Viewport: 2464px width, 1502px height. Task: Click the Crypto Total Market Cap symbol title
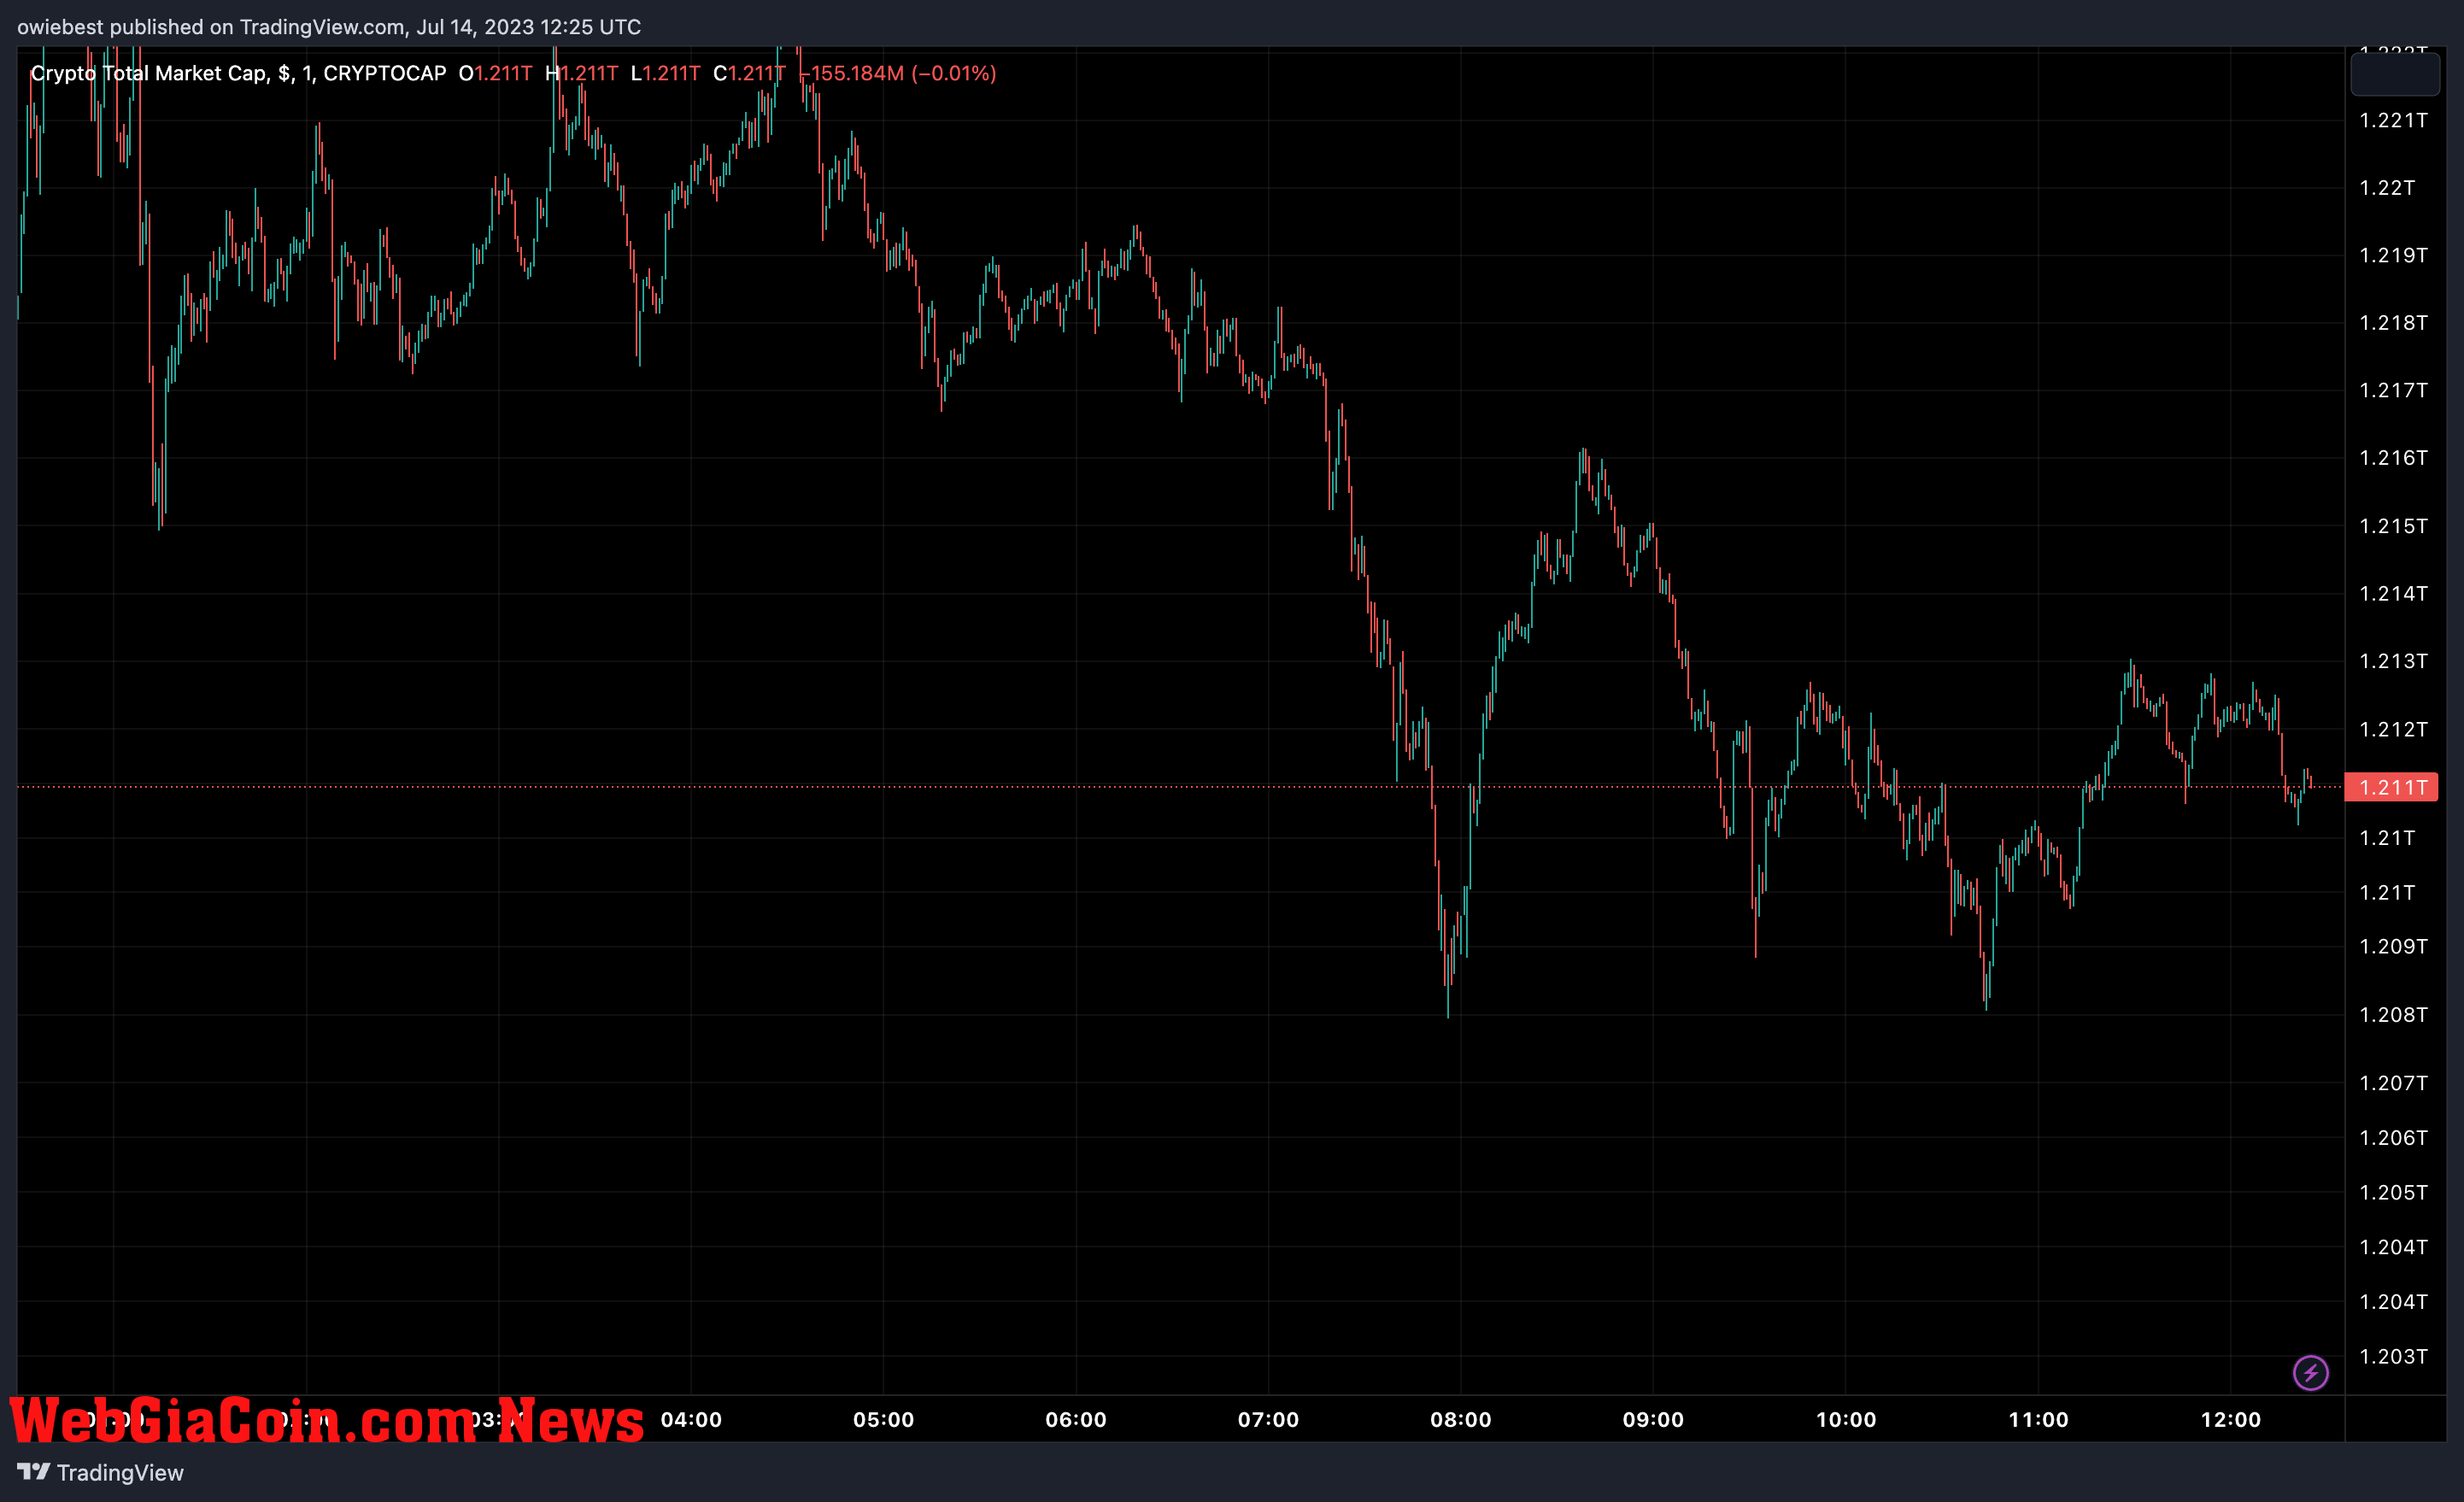pos(238,73)
